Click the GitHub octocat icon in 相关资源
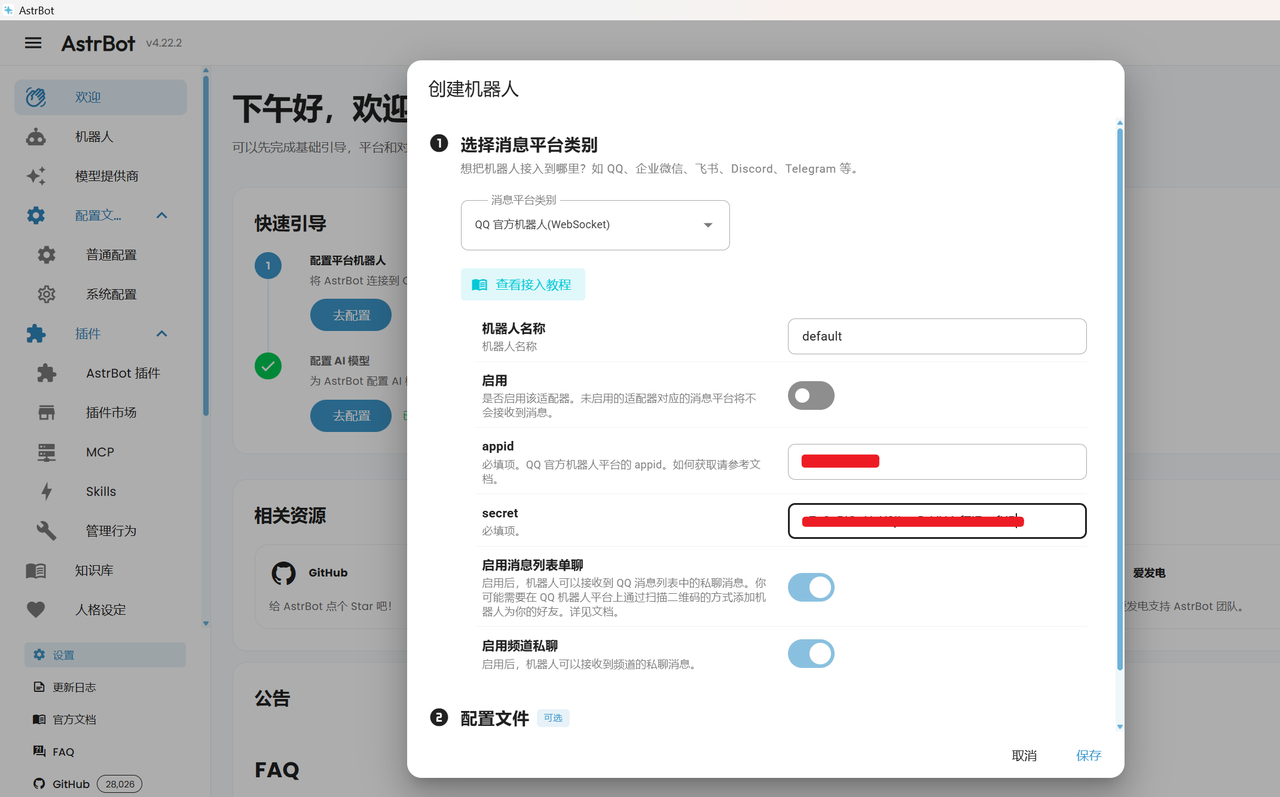 click(284, 573)
